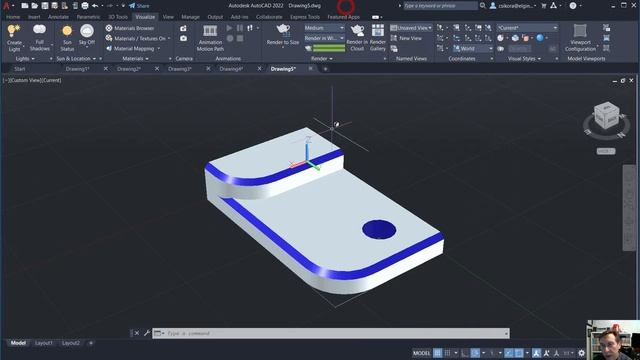Open the World coordinate system dropdown

click(x=473, y=49)
